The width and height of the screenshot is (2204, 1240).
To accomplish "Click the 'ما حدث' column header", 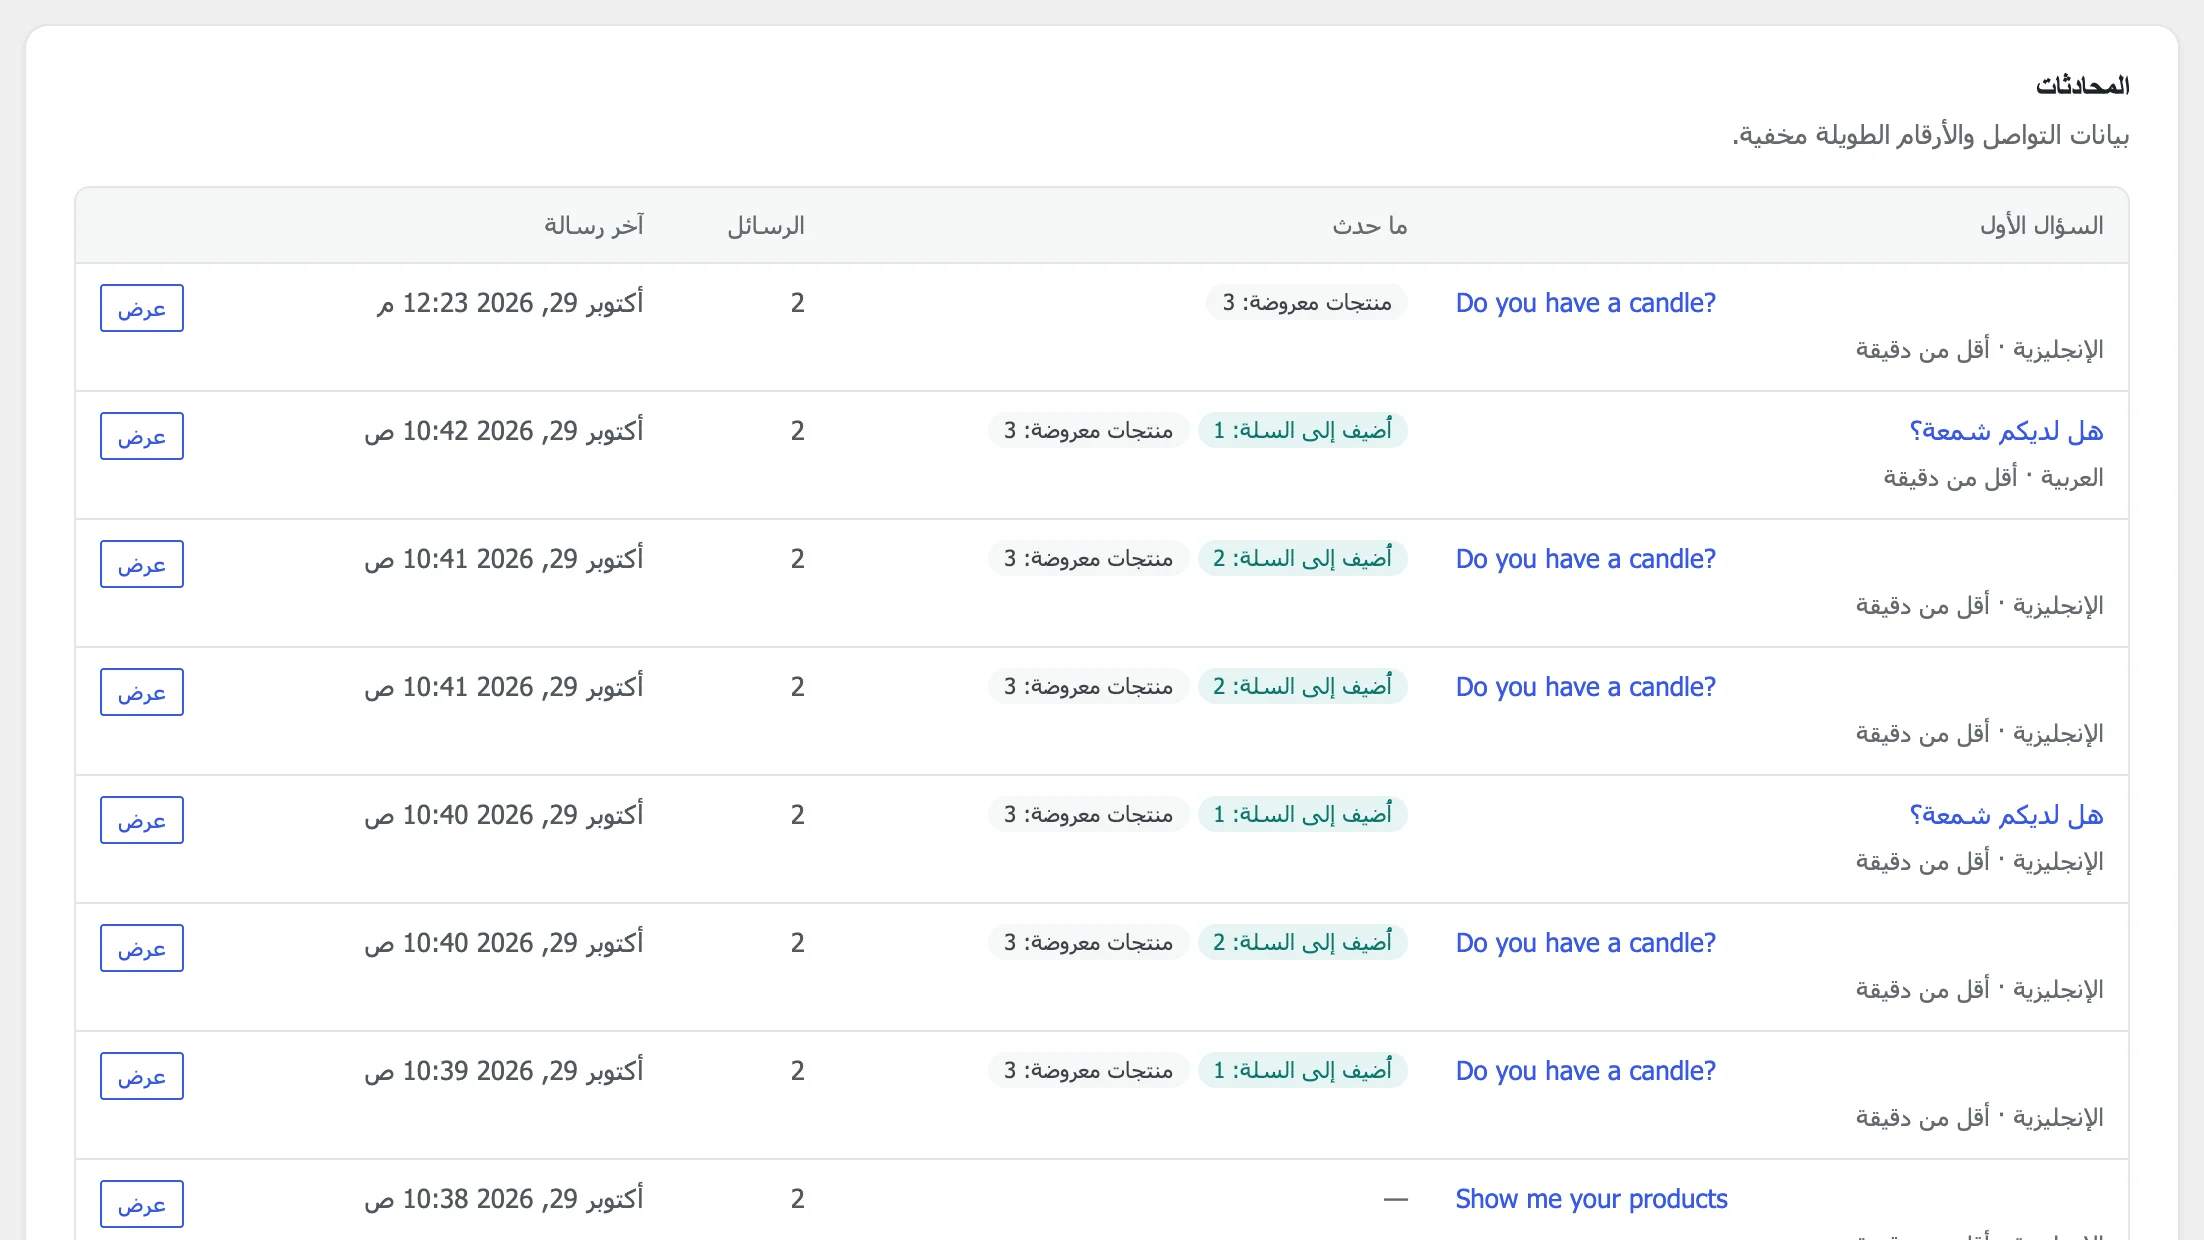I will coord(1370,226).
